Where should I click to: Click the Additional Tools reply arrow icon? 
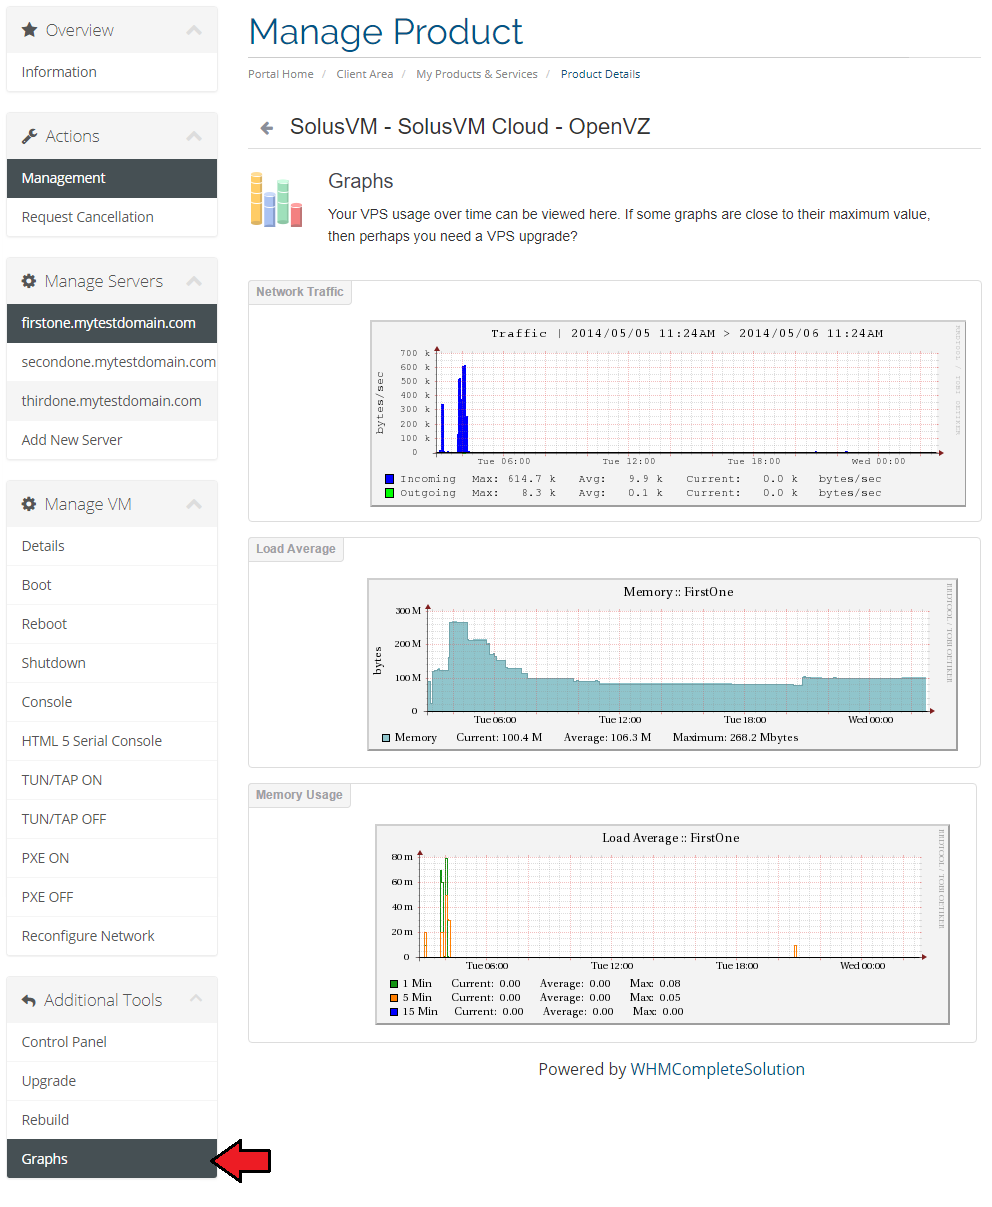pos(29,1000)
